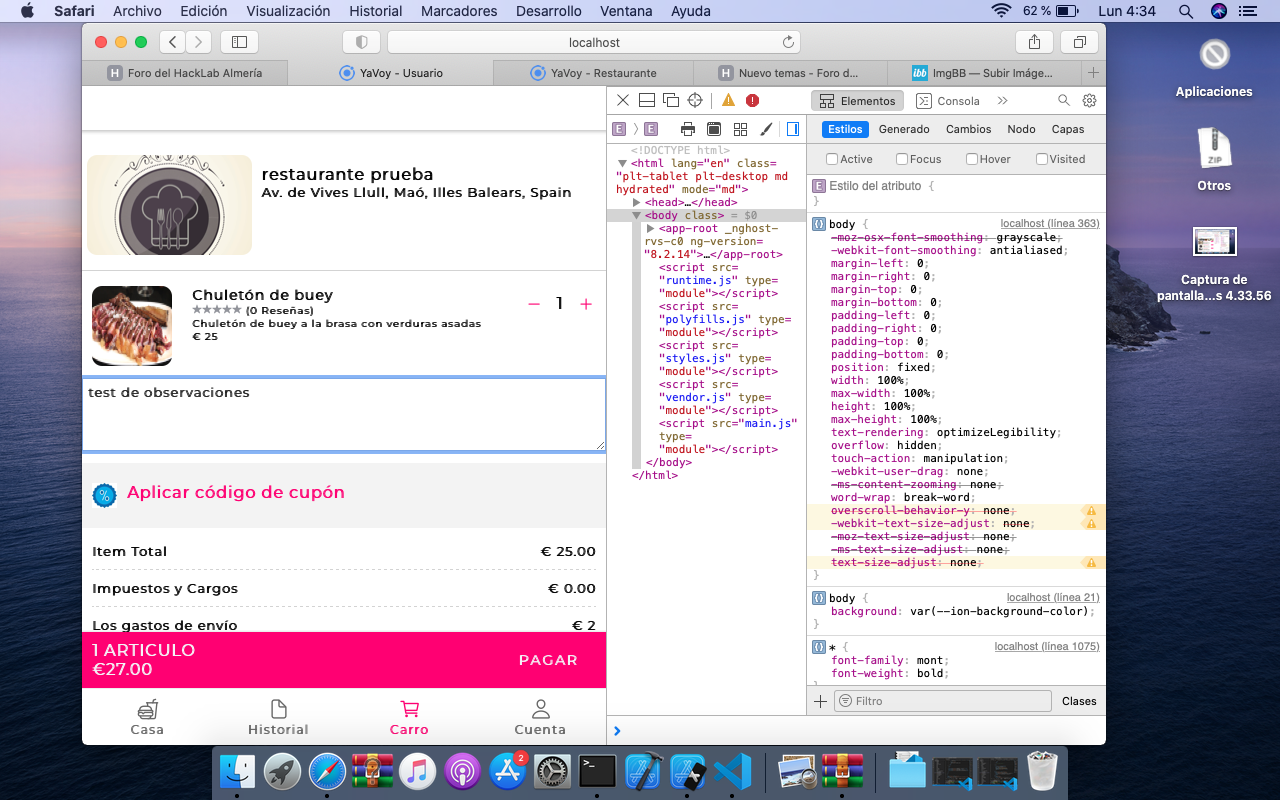Detach inspector into separate window
This screenshot has height=800, width=1280.
[x=671, y=100]
